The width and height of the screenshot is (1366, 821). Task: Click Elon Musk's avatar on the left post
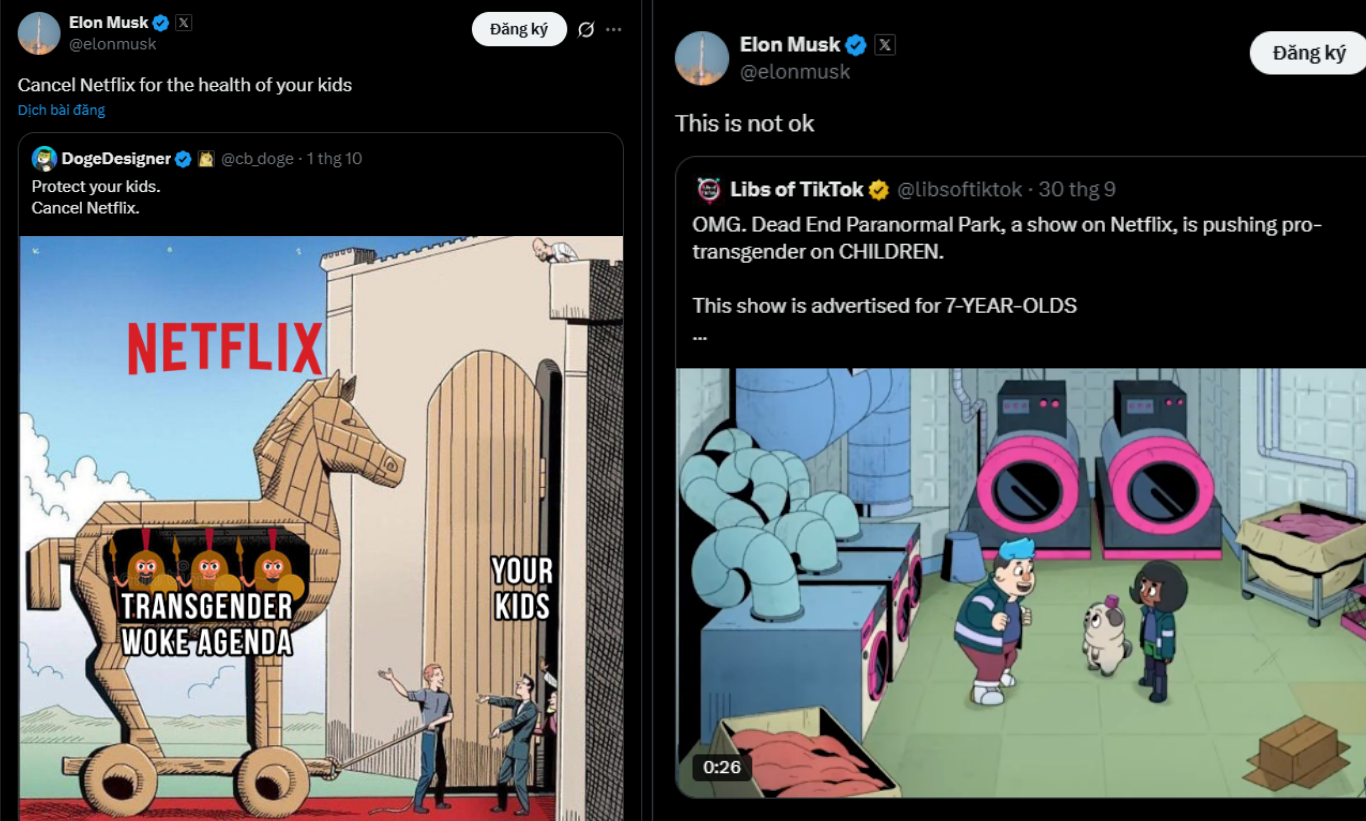click(x=39, y=33)
